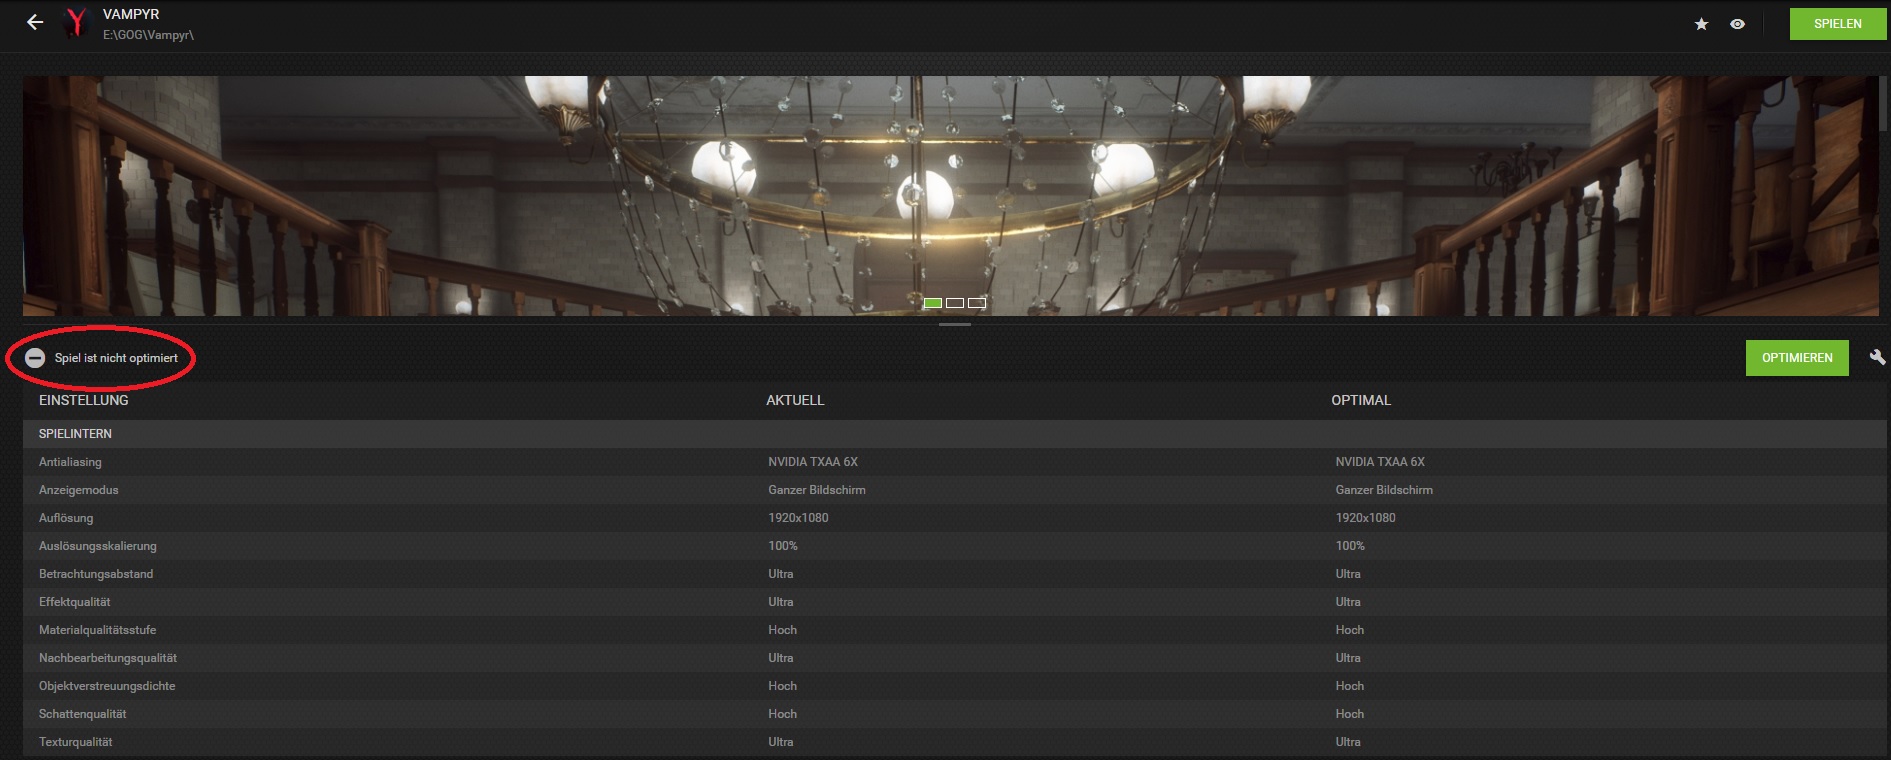Screen dimensions: 1891x760
Task: Click the chandelier screenshot banner
Action: tap(950, 196)
